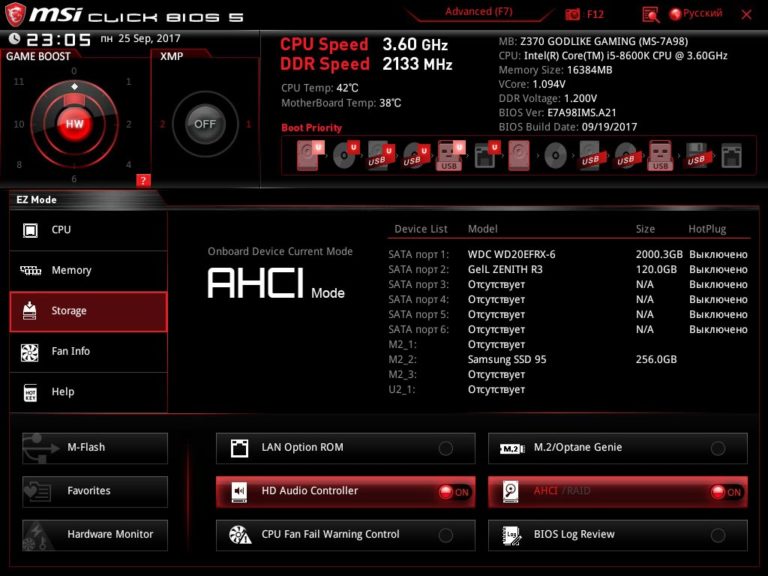Click the CPU Speed 3.60 GHz value
This screenshot has height=576, width=768.
click(x=415, y=45)
